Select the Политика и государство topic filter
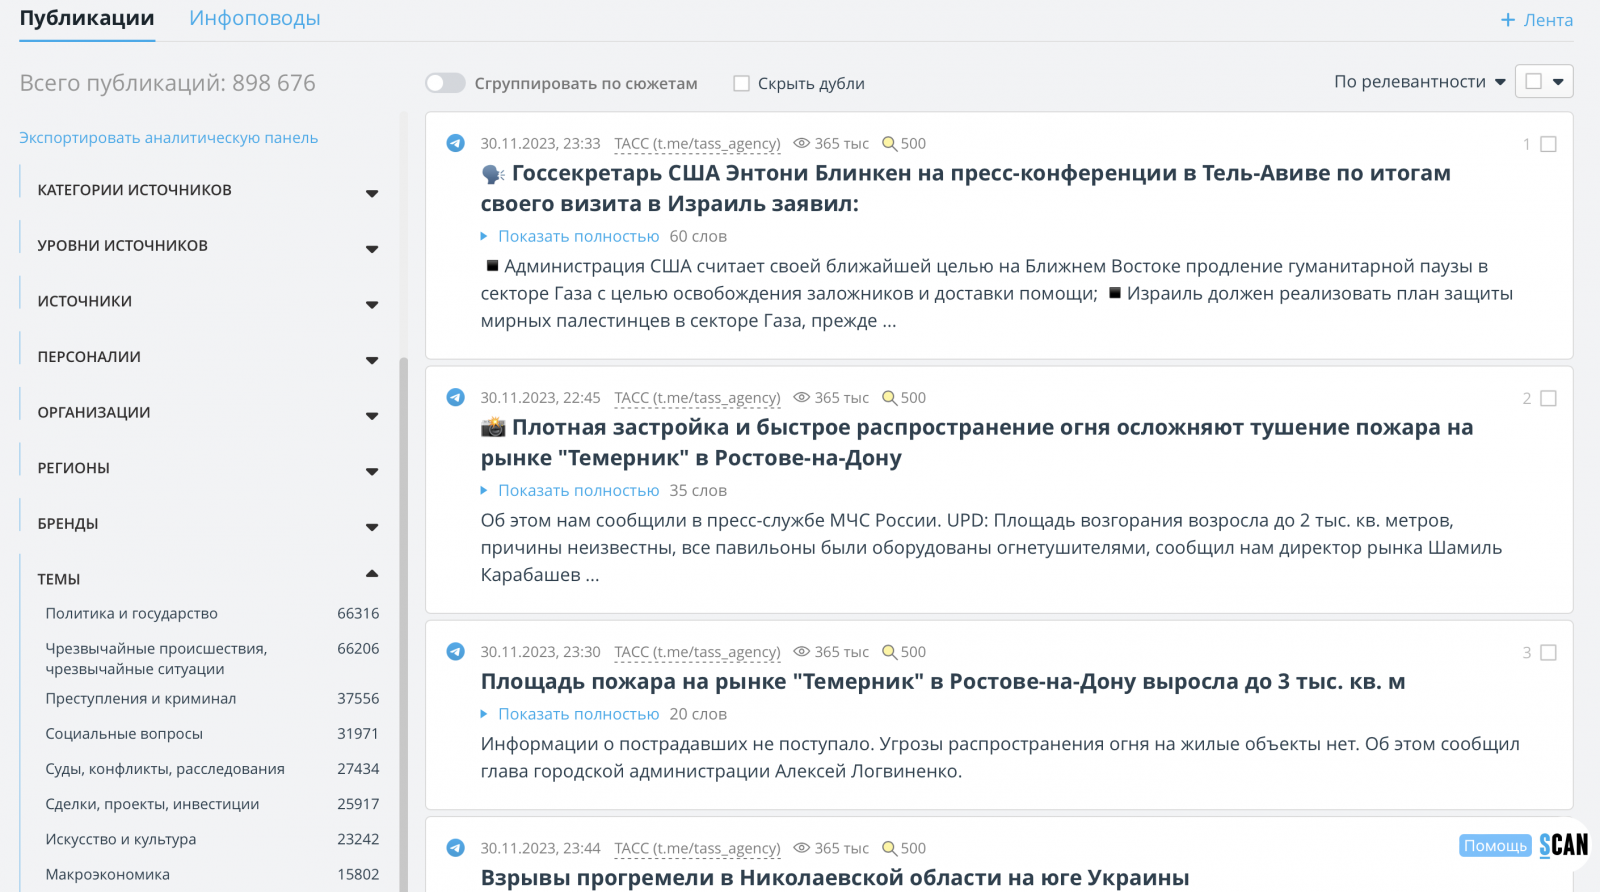This screenshot has height=892, width=1600. pyautogui.click(x=131, y=614)
